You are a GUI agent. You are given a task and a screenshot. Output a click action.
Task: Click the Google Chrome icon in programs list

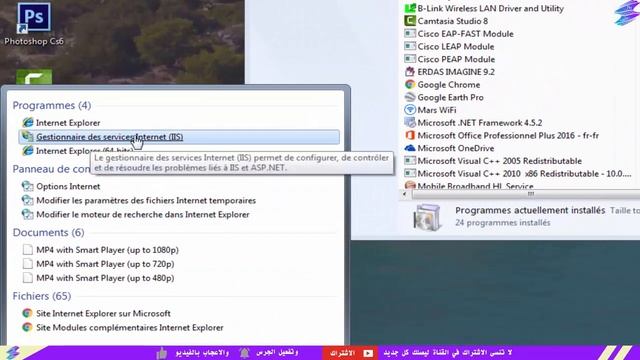(x=410, y=84)
